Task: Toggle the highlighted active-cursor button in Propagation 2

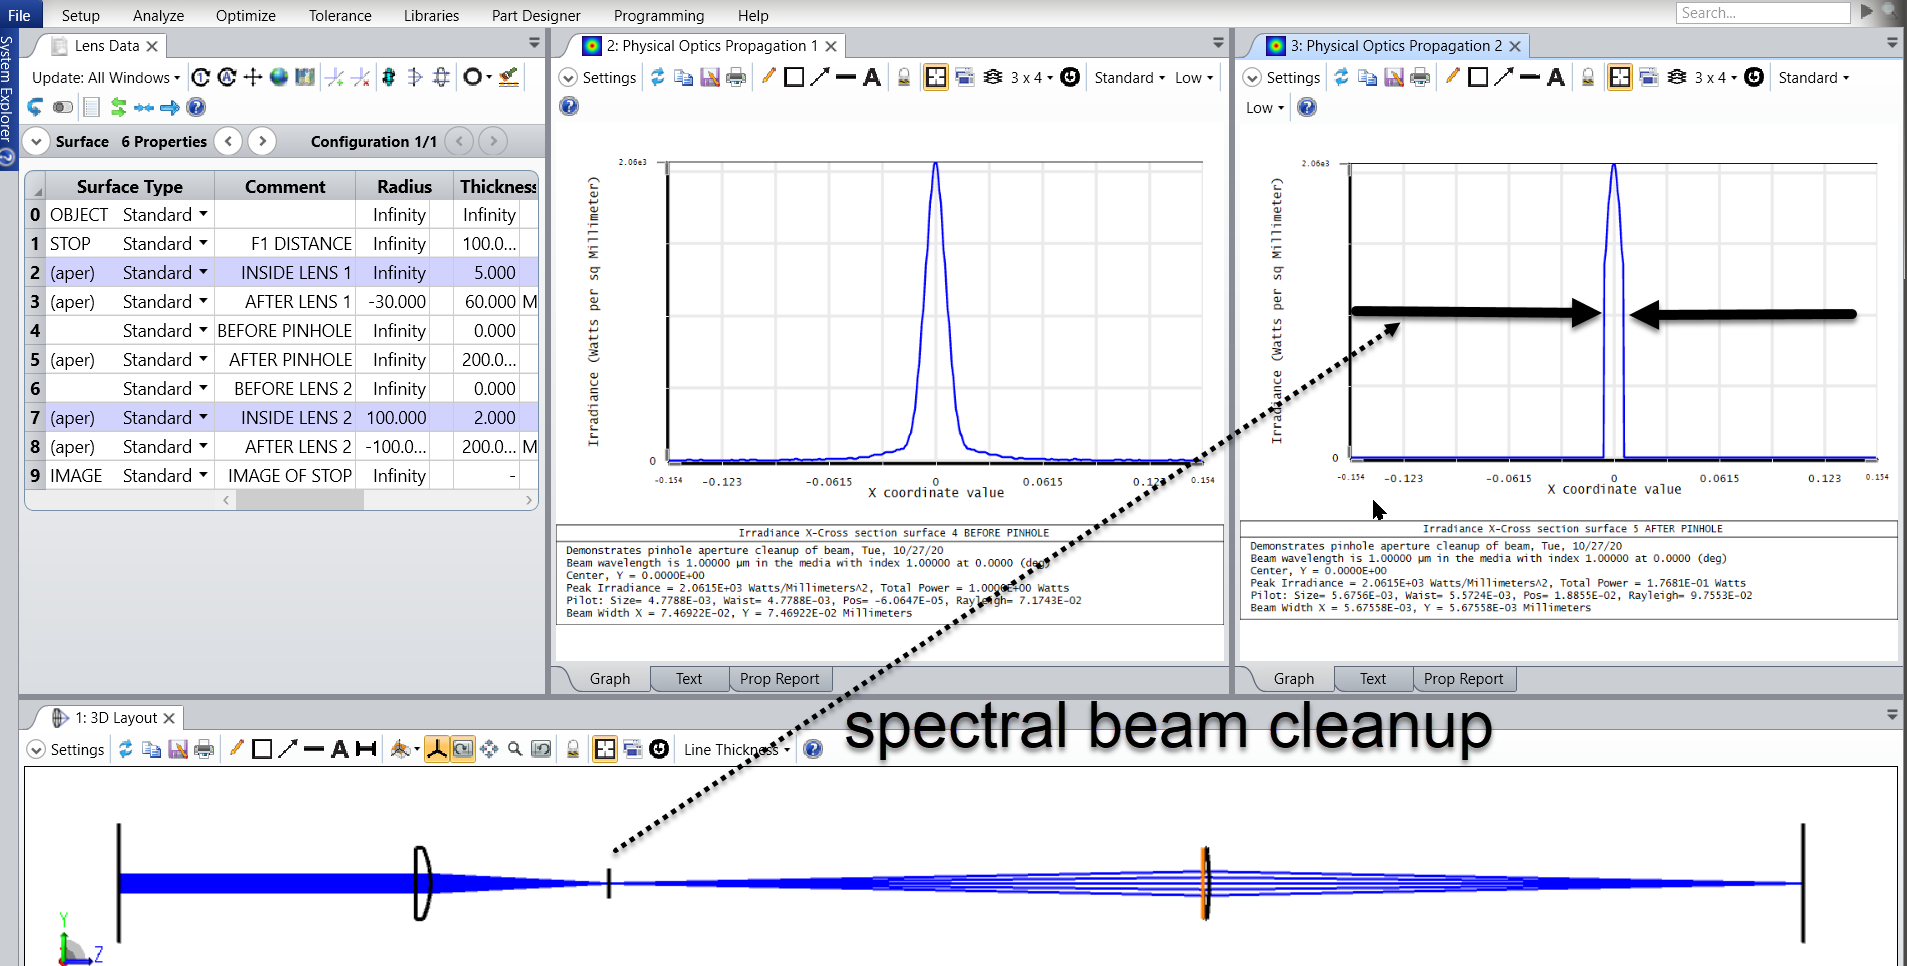Action: click(x=1620, y=77)
